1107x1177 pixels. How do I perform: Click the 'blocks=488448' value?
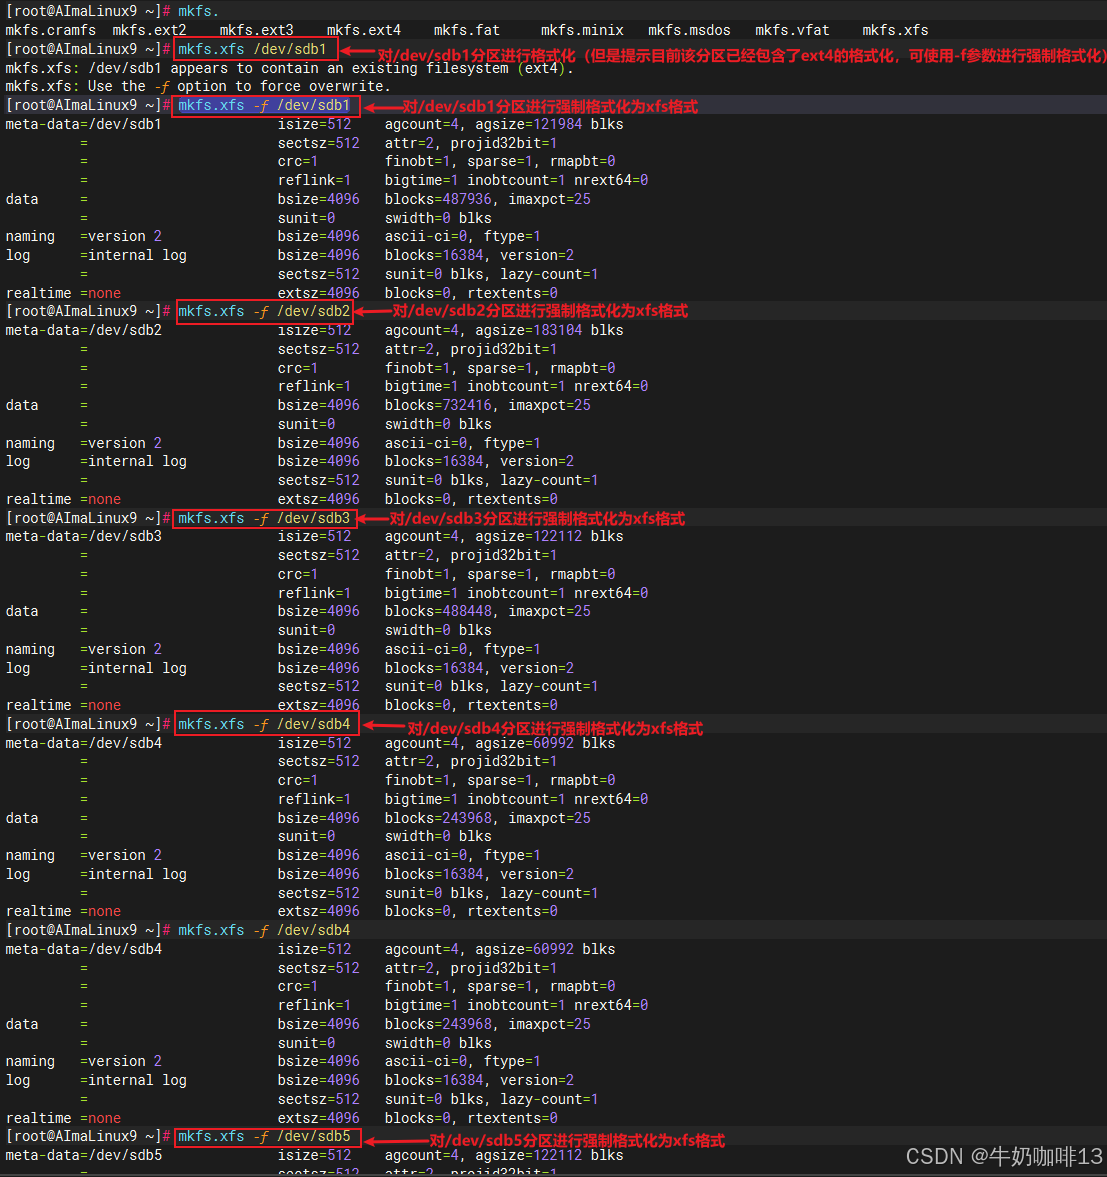pyautogui.click(x=438, y=612)
